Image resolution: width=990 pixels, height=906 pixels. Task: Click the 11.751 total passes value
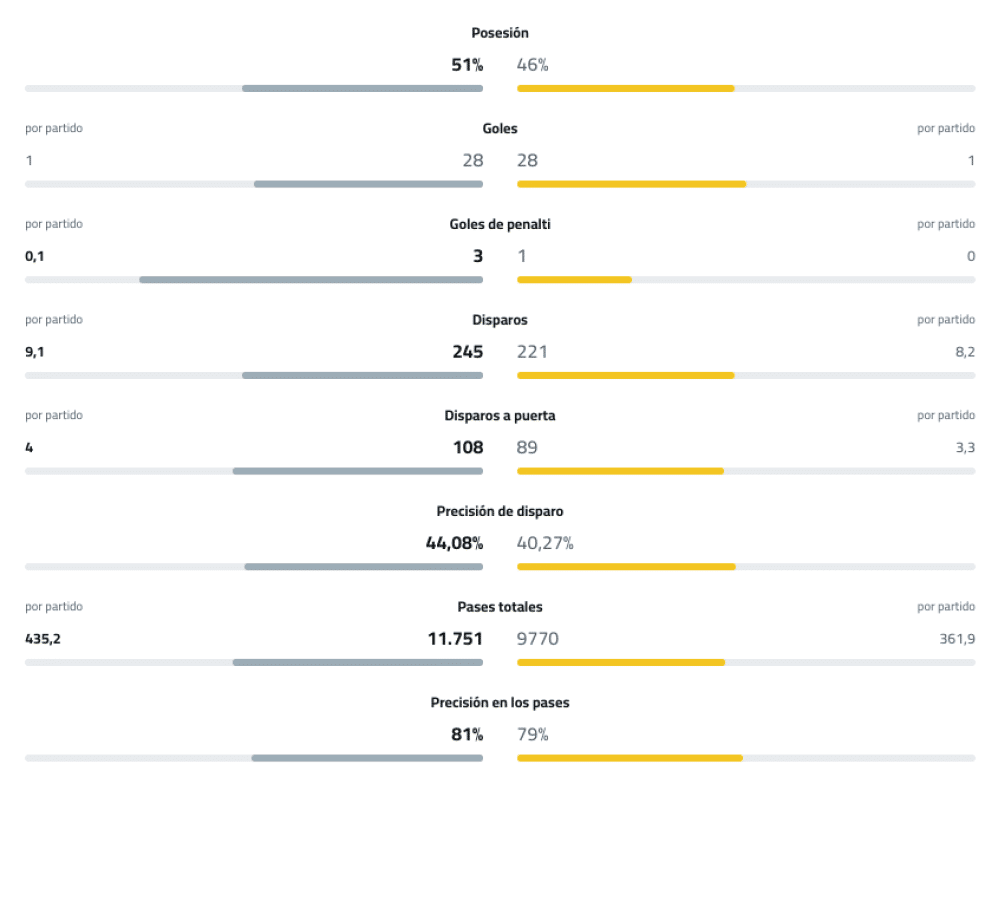[455, 639]
